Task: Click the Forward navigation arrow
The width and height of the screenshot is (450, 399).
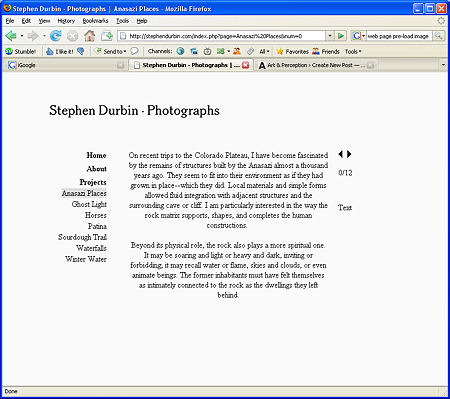Action: tap(33, 36)
